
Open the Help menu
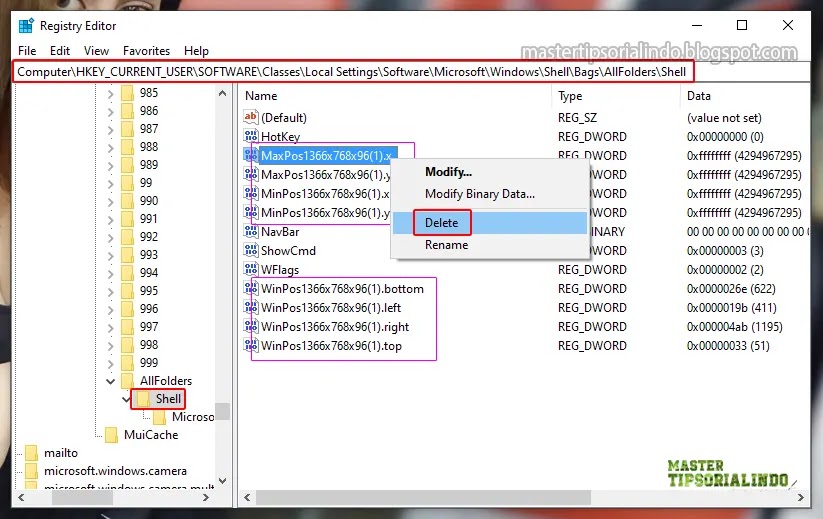click(x=196, y=51)
